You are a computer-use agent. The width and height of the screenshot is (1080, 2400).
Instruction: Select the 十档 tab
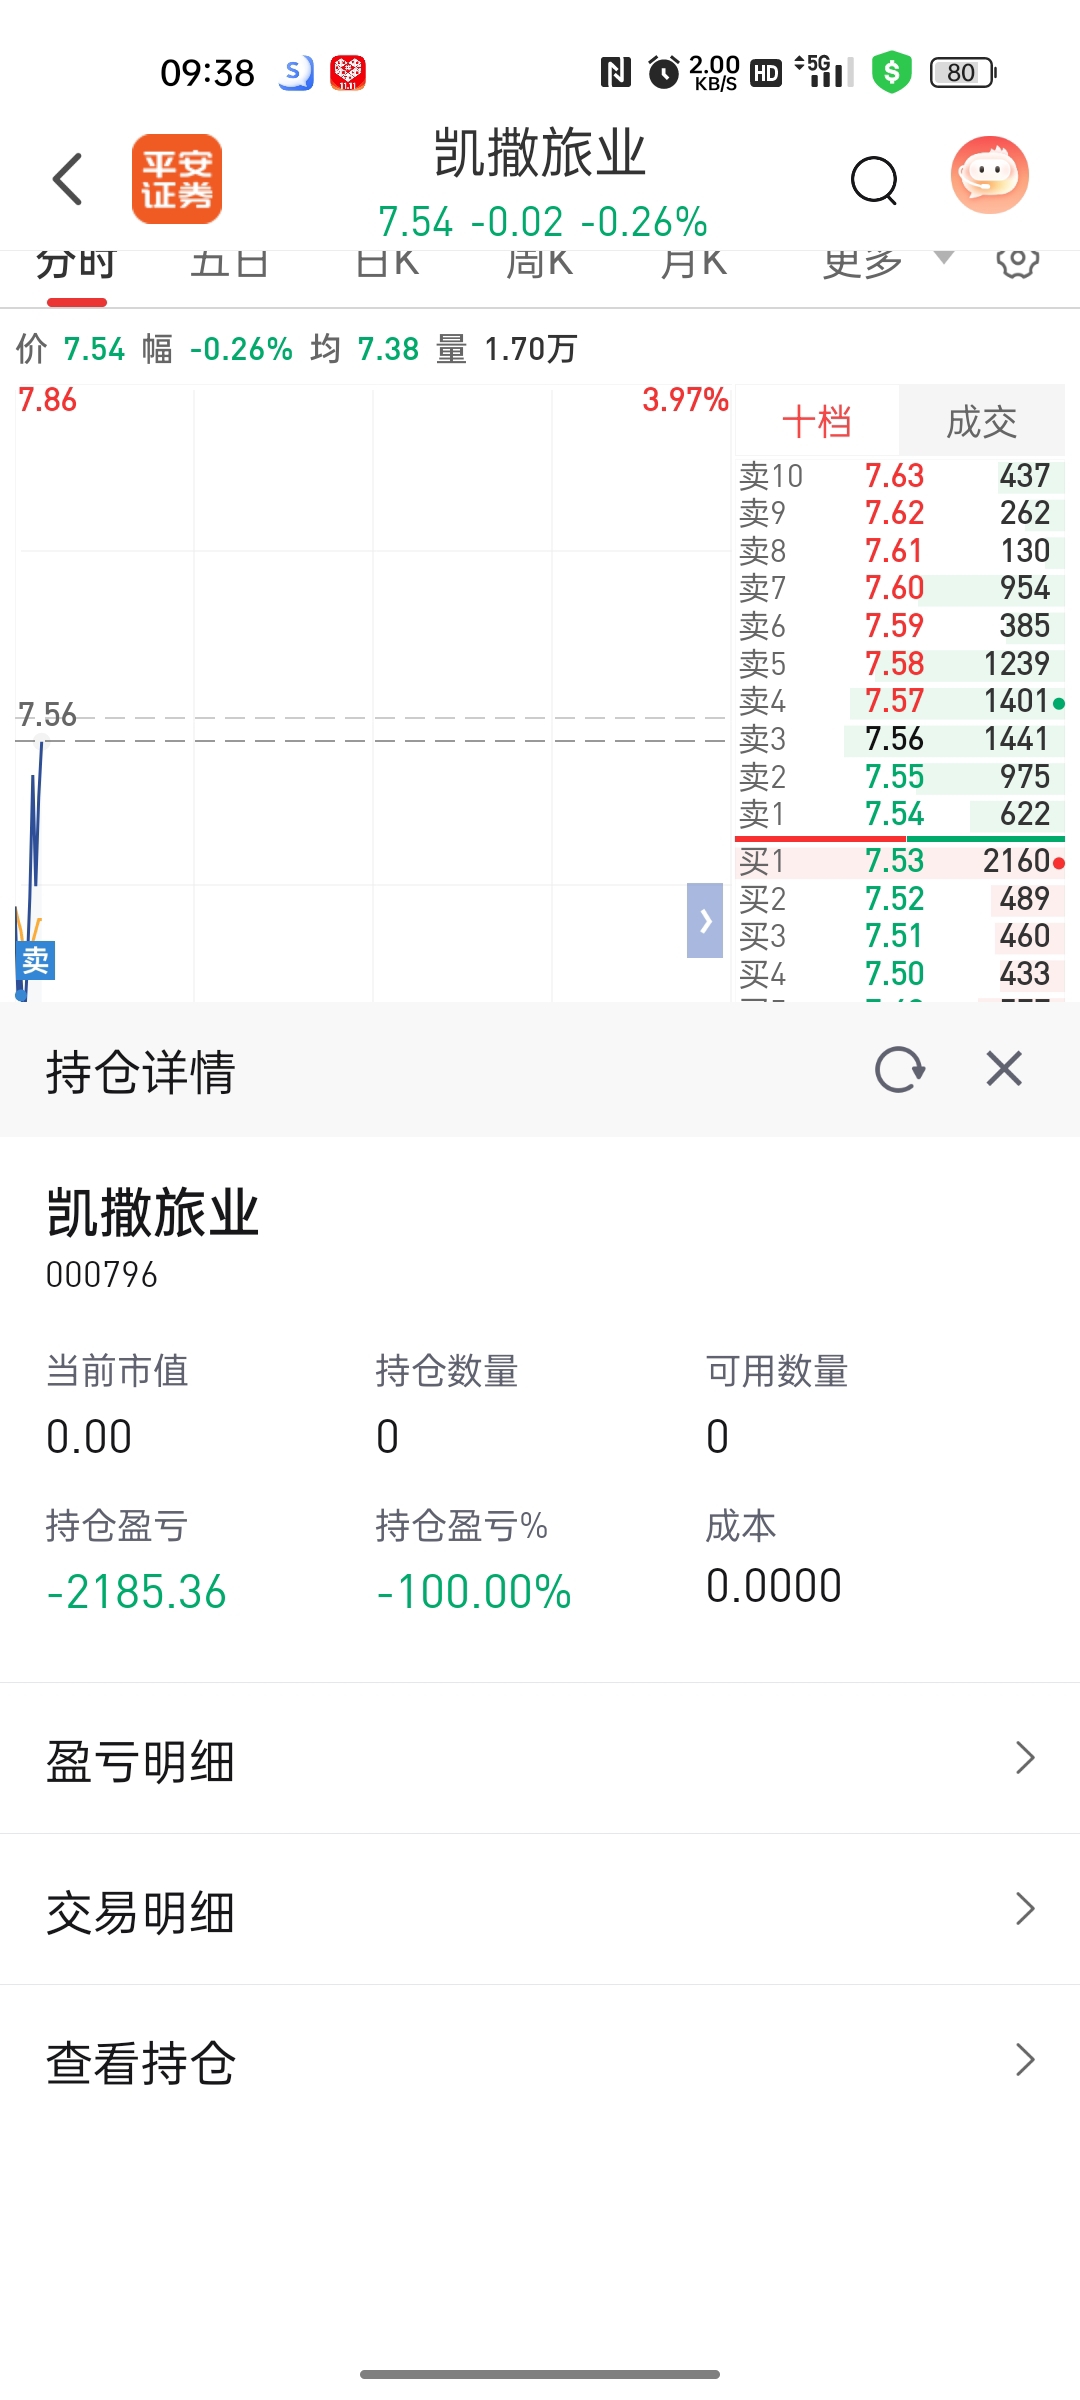click(817, 421)
